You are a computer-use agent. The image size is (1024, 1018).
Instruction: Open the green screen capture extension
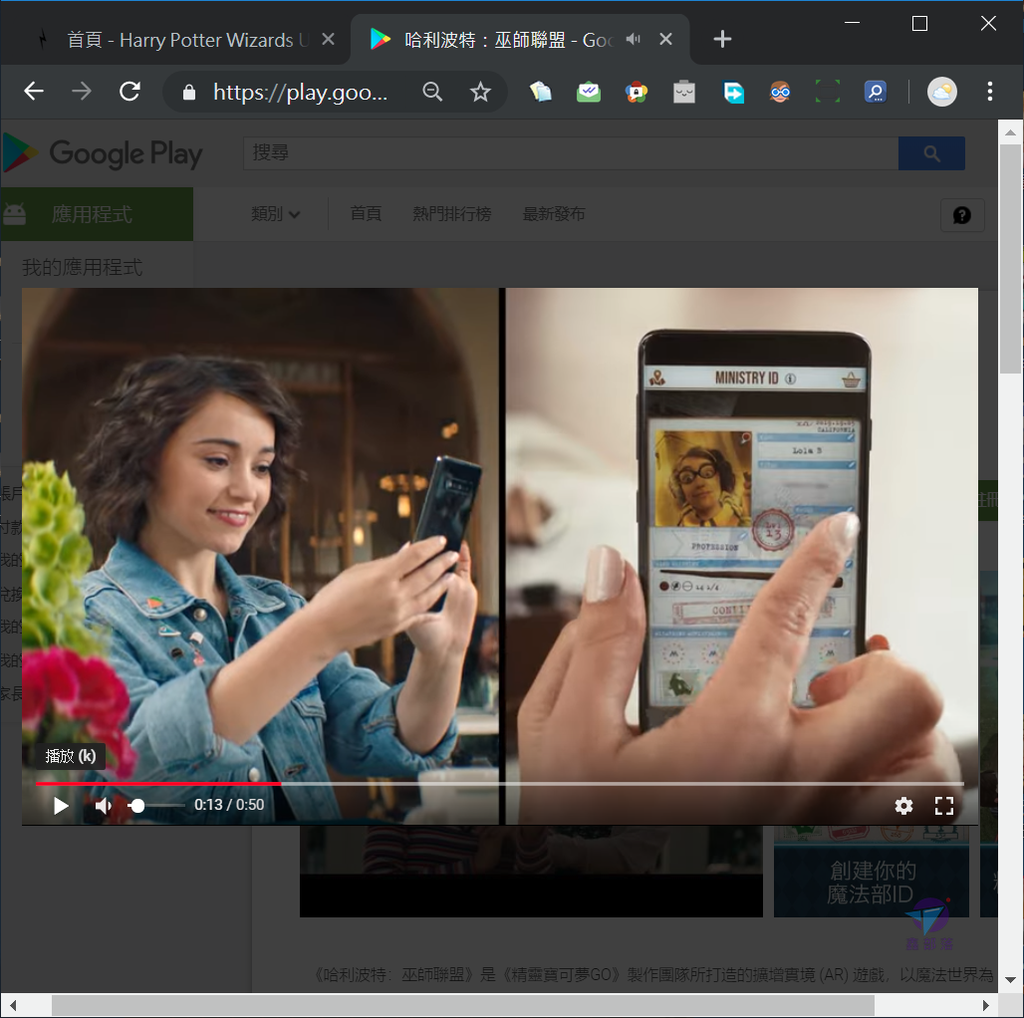point(827,91)
